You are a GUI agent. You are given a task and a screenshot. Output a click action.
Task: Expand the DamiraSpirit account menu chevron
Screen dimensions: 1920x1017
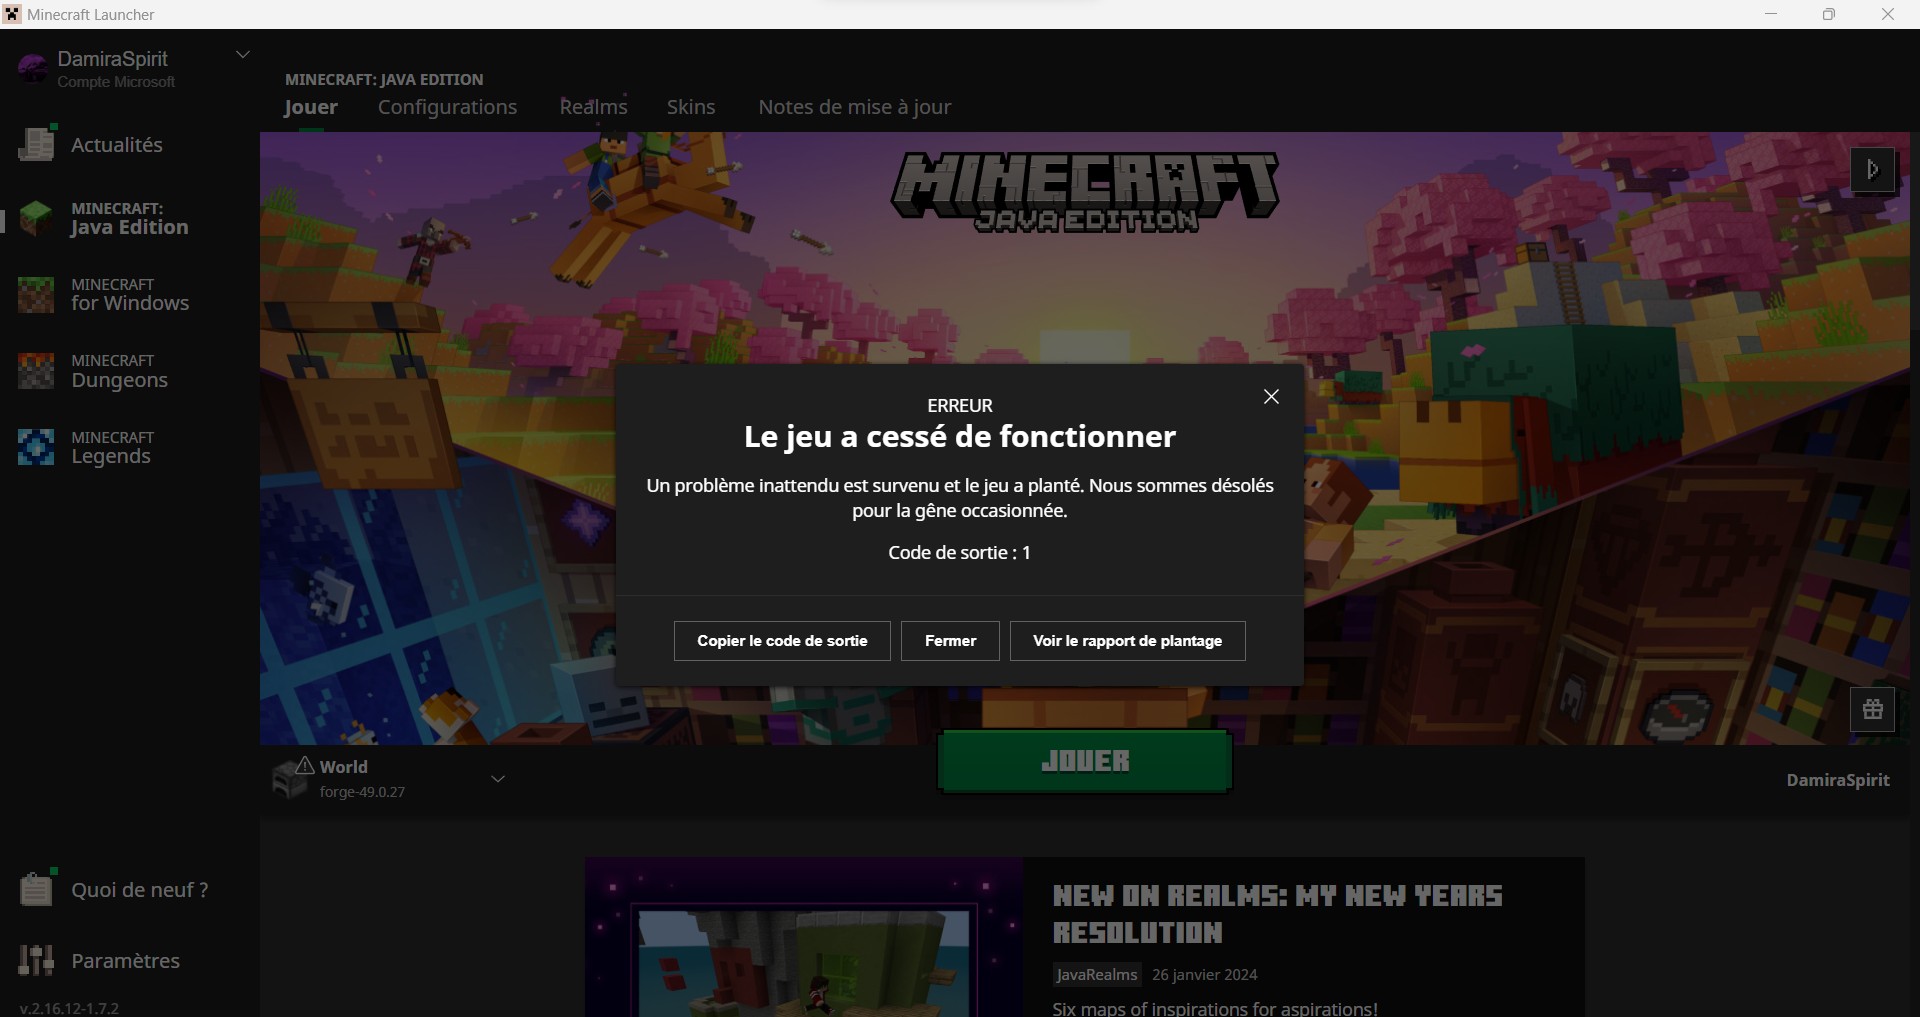coord(242,54)
